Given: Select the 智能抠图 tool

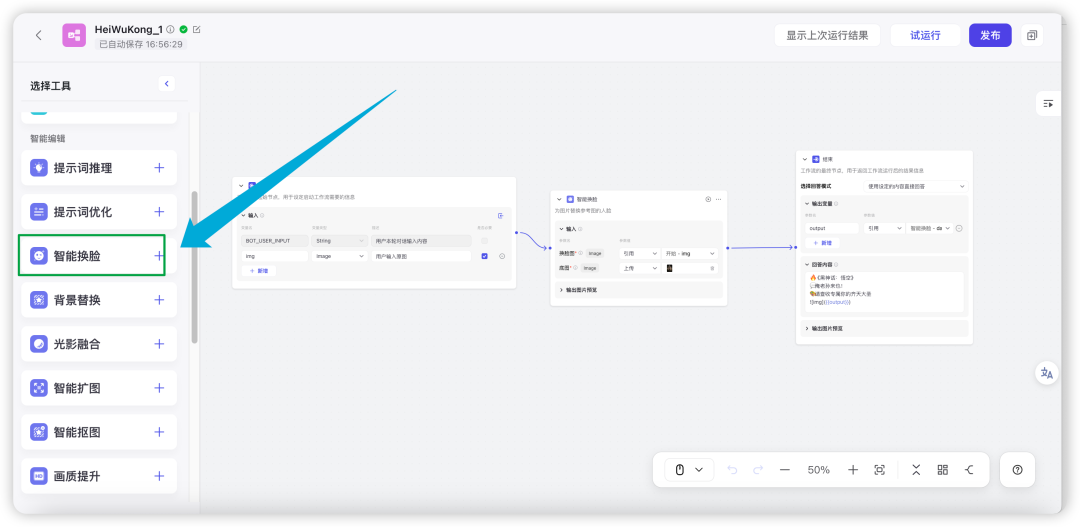Looking at the screenshot, I should pyautogui.click(x=99, y=432).
